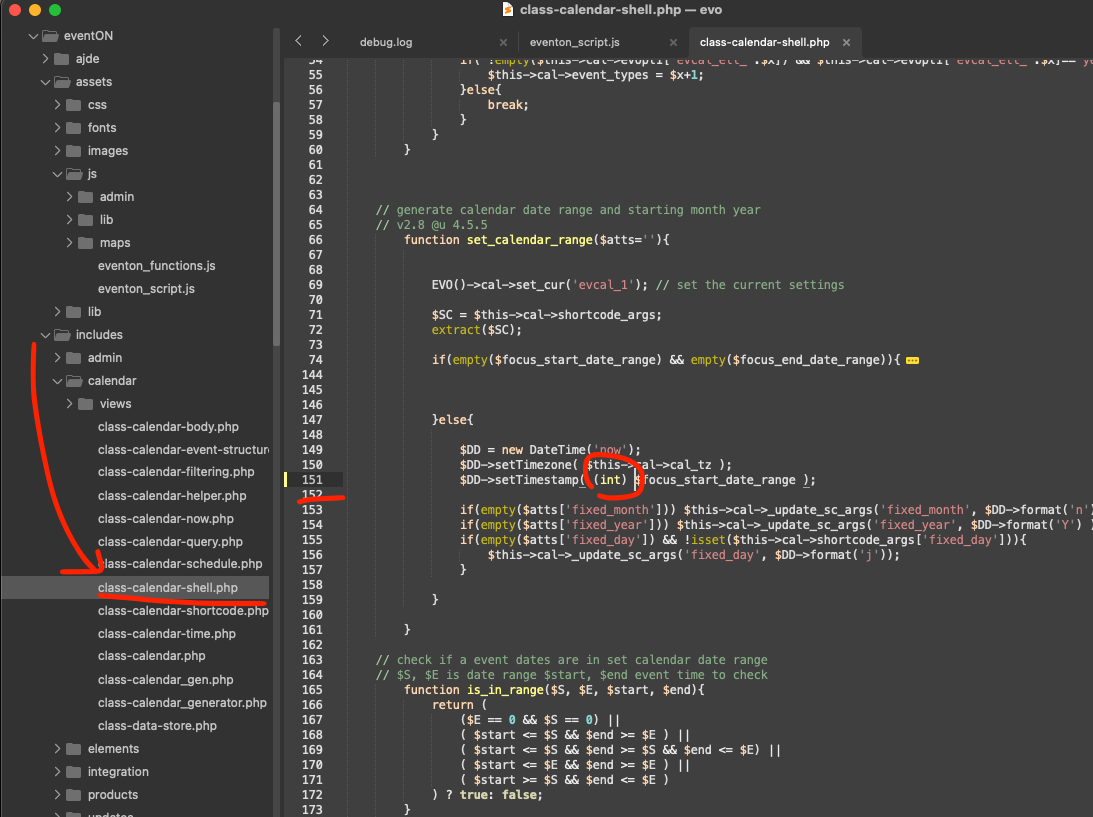
Task: Open class-calendar_gen.php file
Action: point(165,680)
